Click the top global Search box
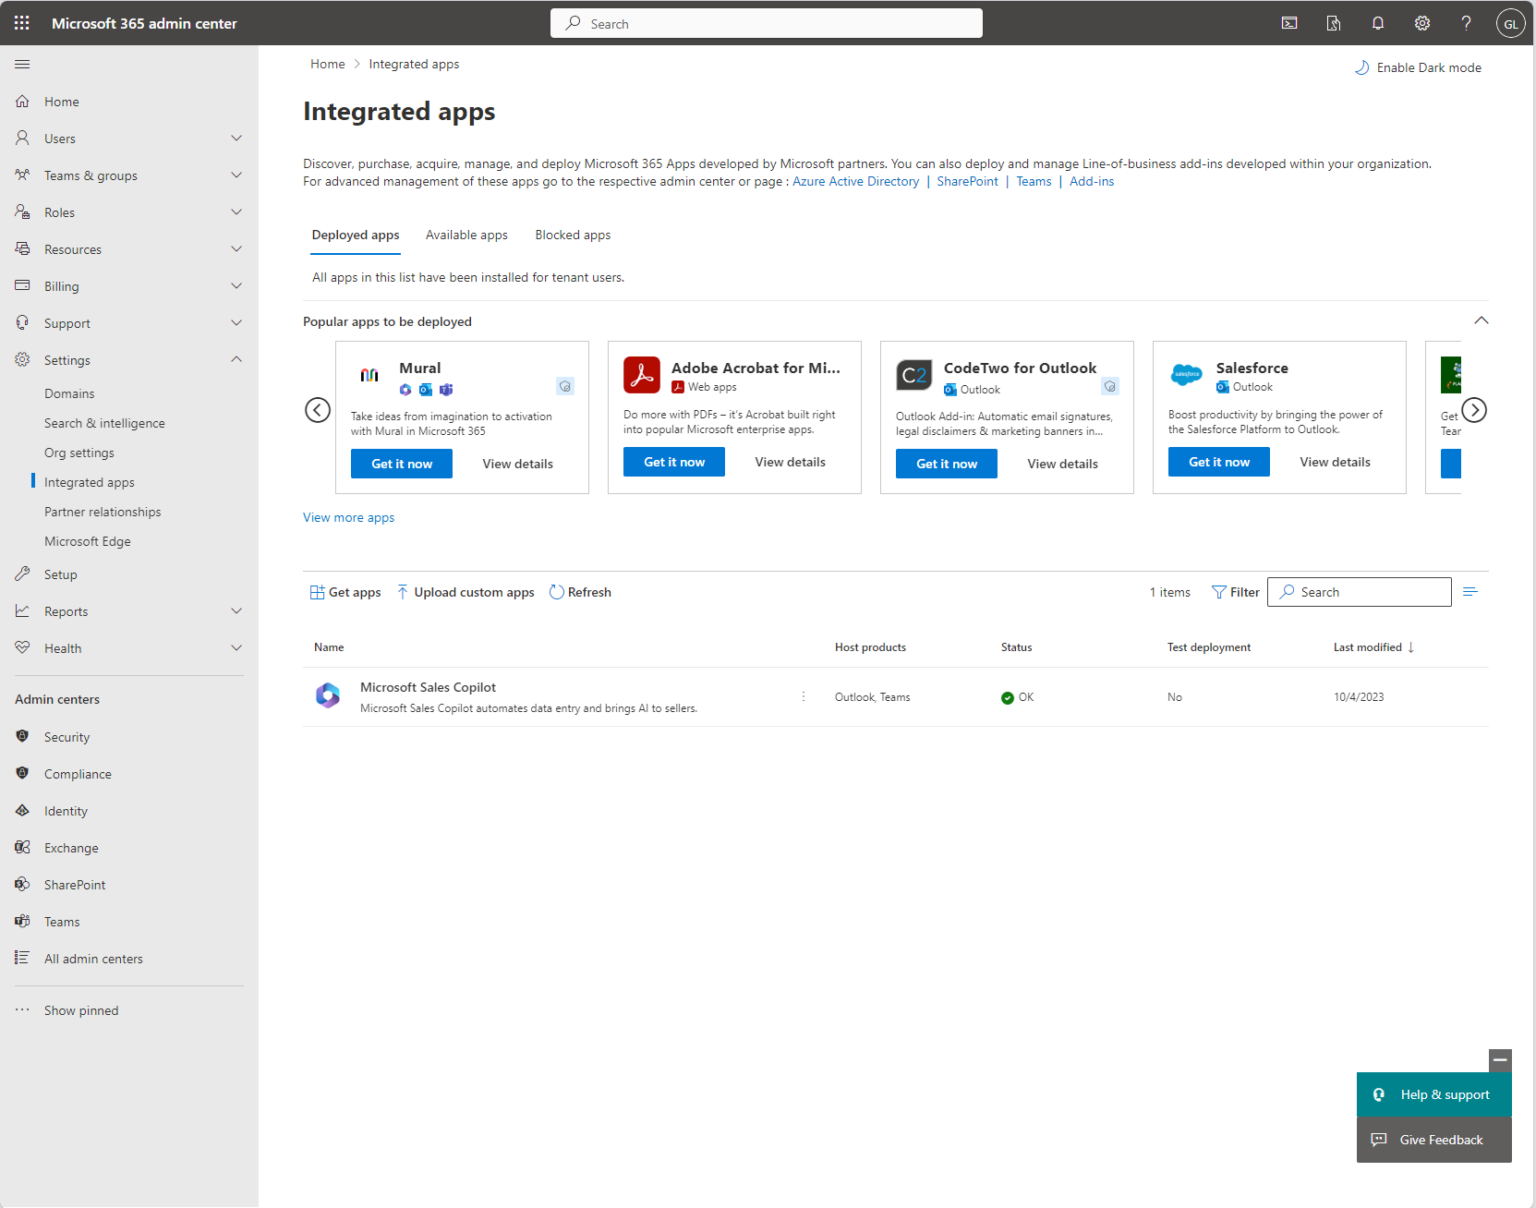The image size is (1536, 1208). (x=766, y=23)
